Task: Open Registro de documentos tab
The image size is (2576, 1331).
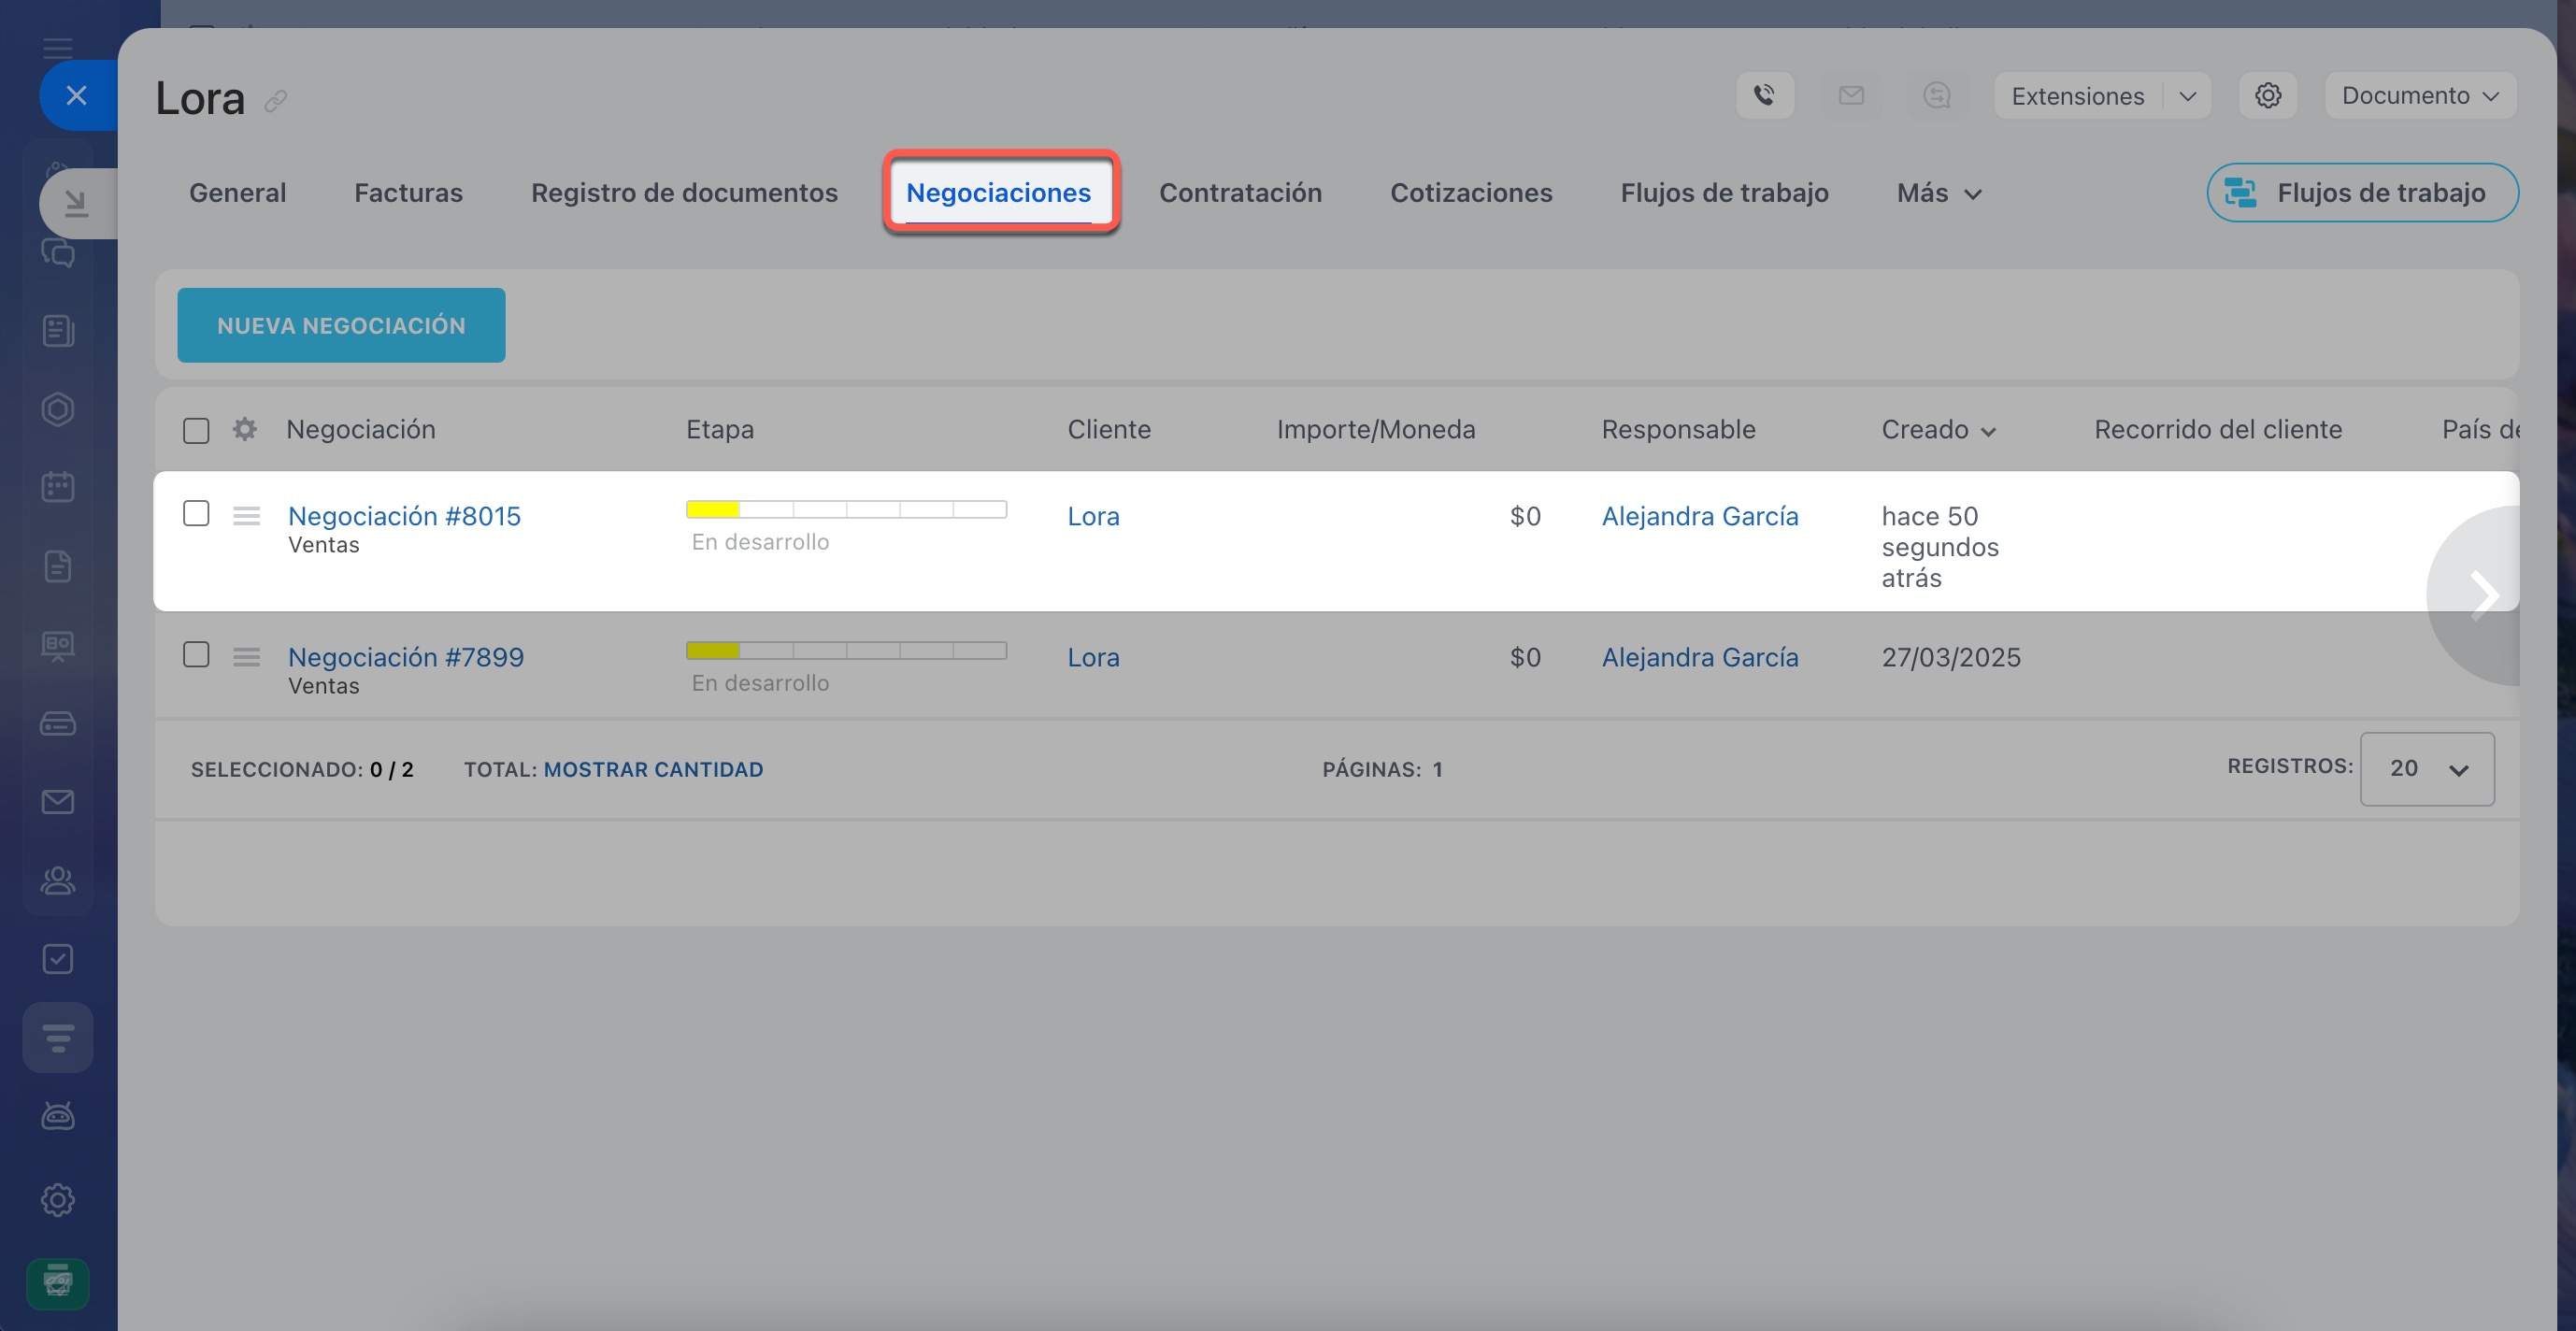Action: tap(684, 193)
